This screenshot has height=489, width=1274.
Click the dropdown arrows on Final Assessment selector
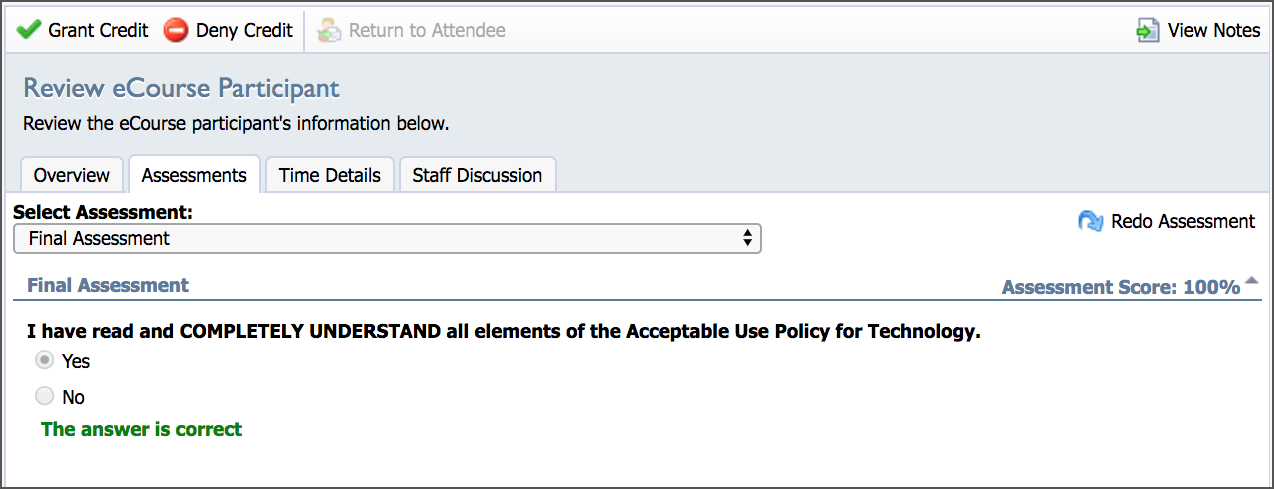pos(746,238)
